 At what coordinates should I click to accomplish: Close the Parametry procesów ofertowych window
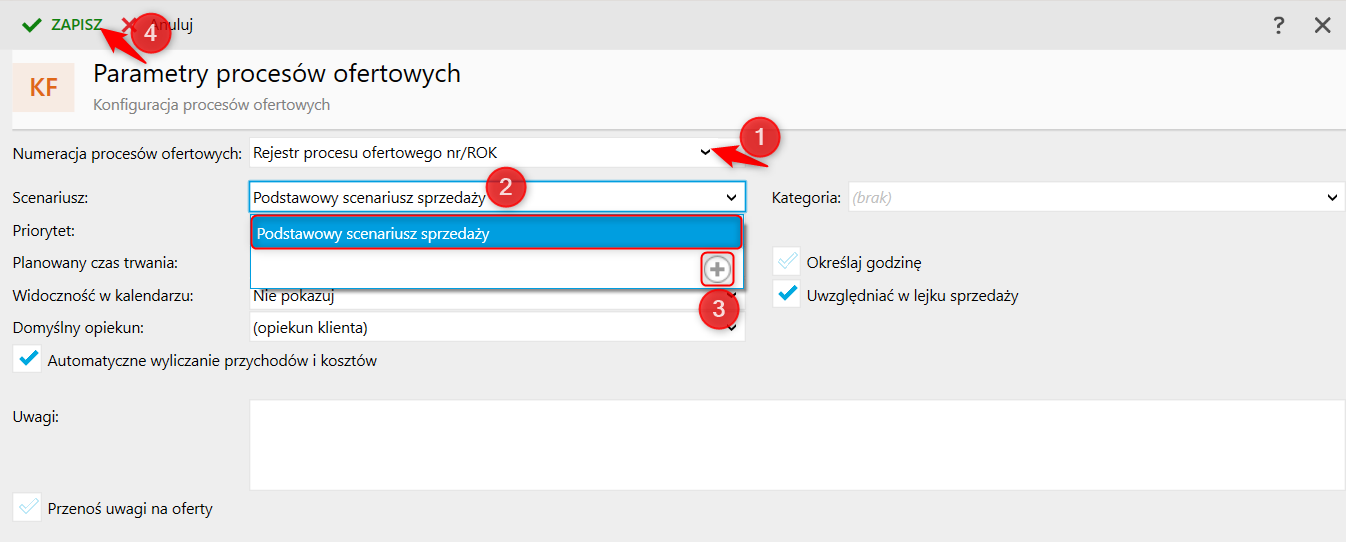[x=1322, y=26]
